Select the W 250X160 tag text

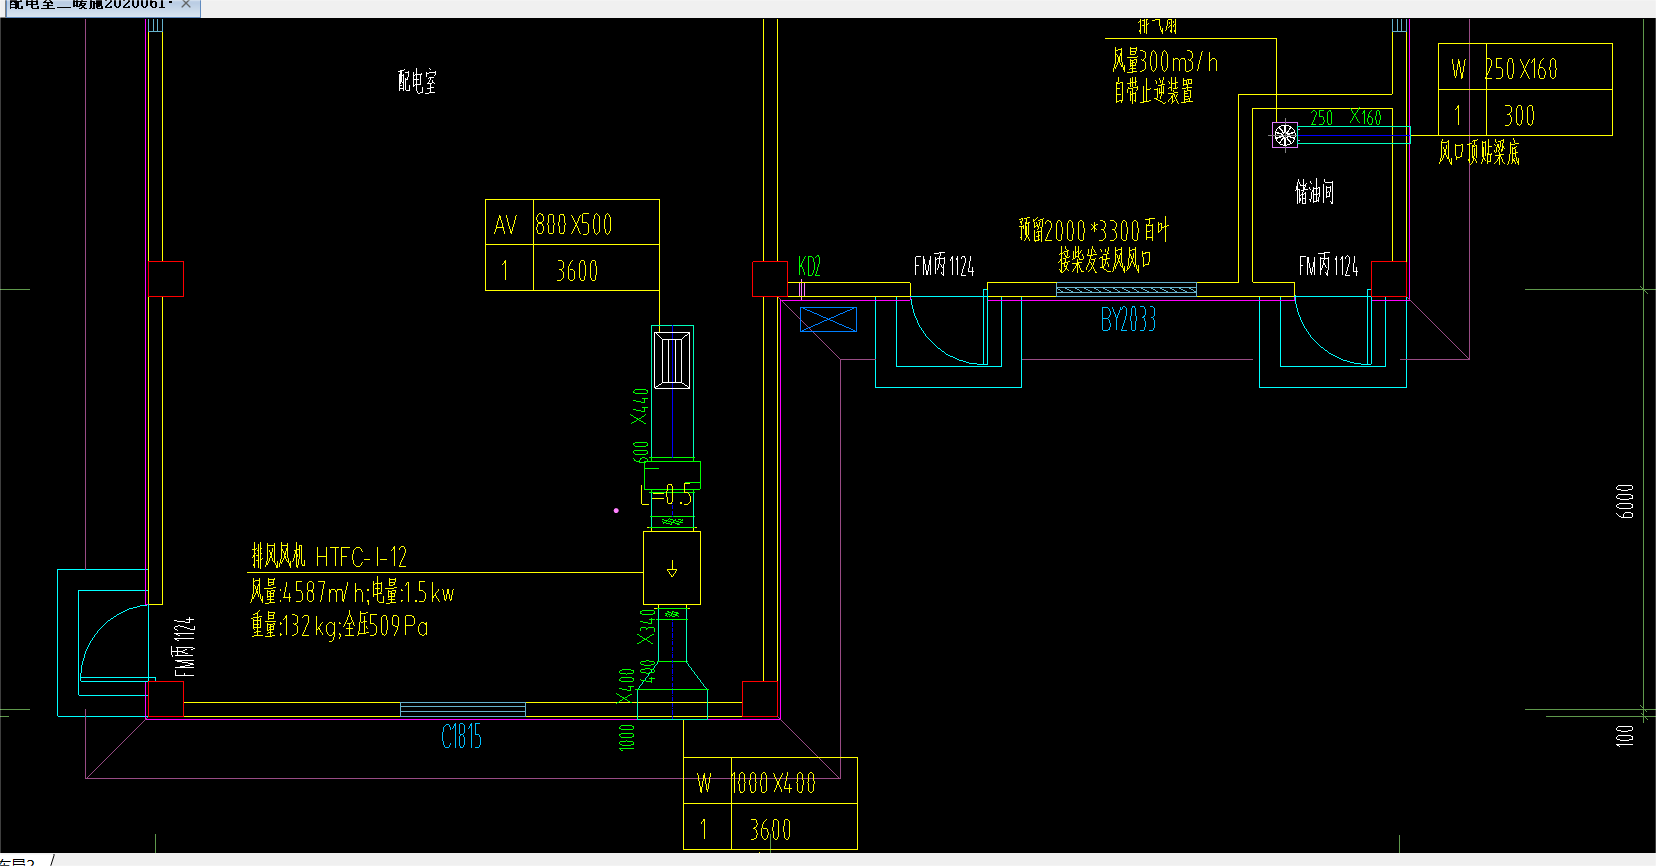coord(1504,69)
